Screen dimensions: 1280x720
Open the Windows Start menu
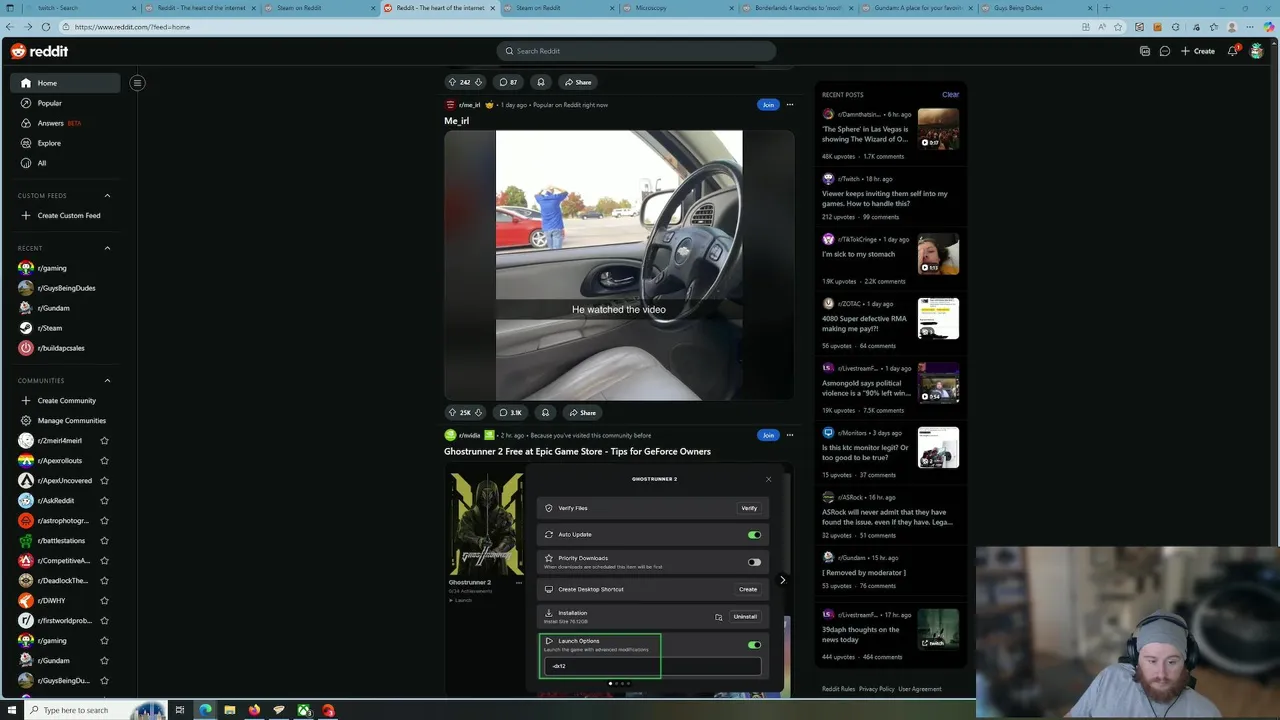[10, 710]
